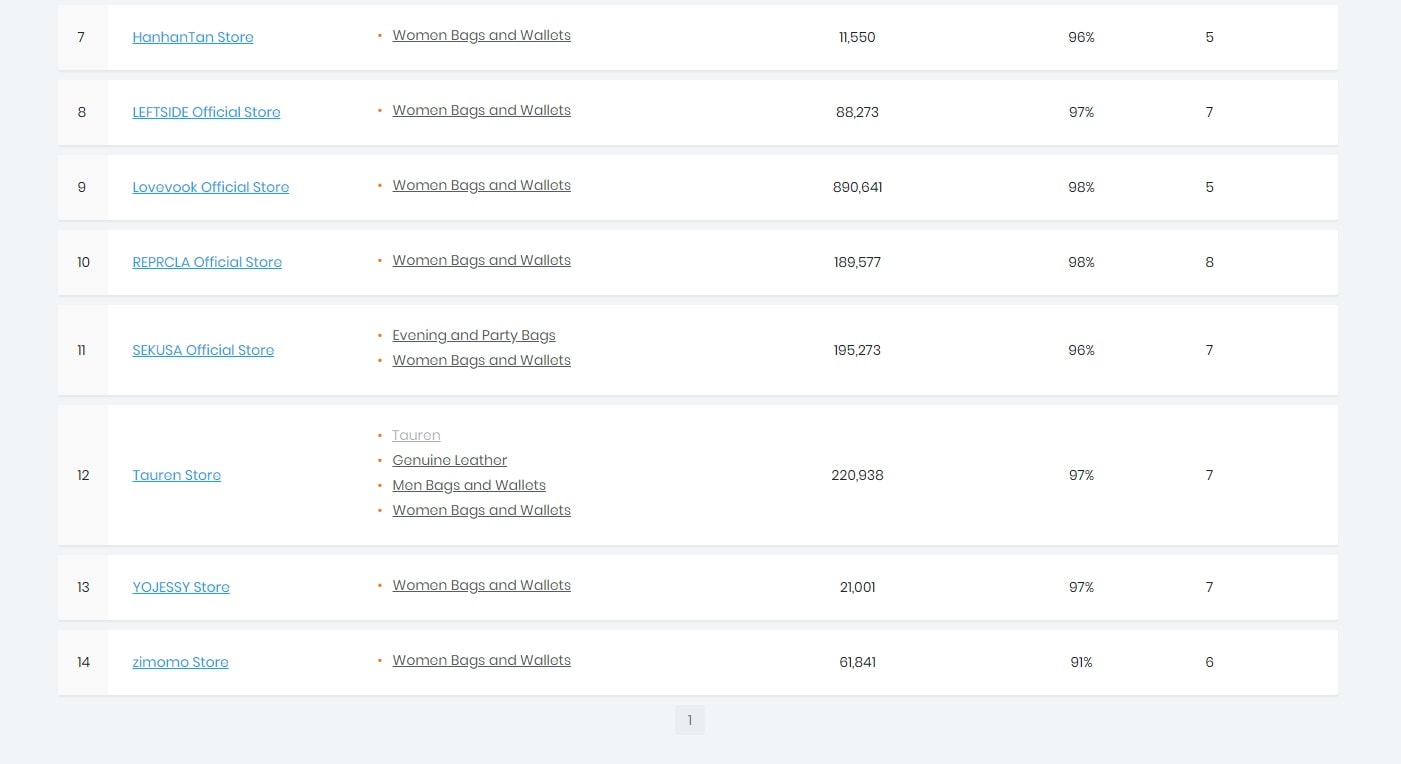Viewport: 1401px width, 764px height.
Task: Open the Lovevook Official Store link
Action: point(210,187)
